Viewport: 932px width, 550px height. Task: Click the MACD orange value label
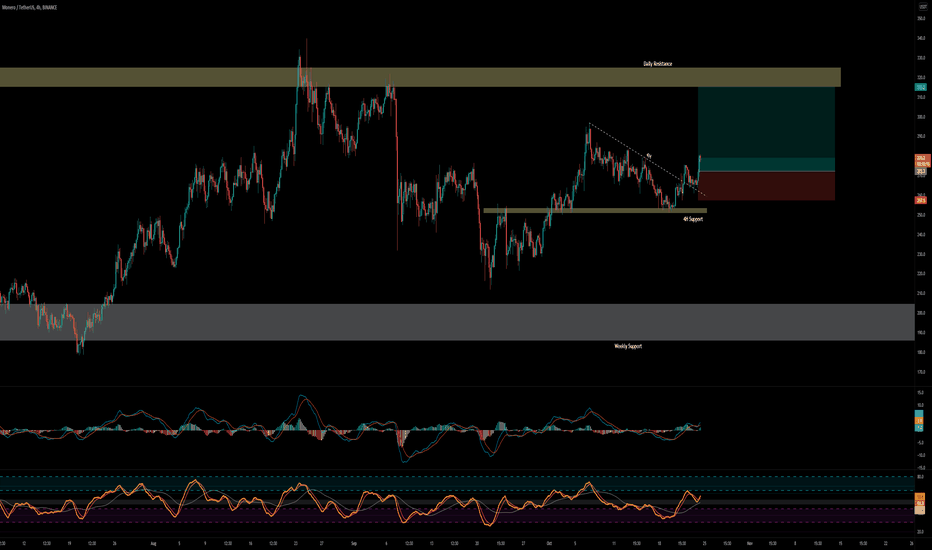point(919,421)
